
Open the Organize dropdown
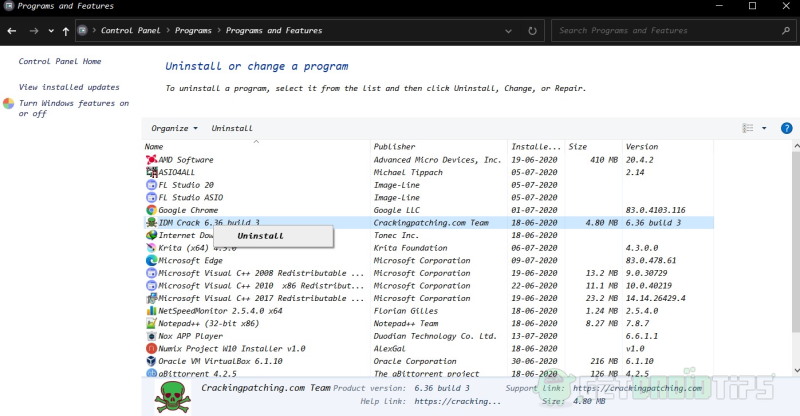[x=174, y=128]
